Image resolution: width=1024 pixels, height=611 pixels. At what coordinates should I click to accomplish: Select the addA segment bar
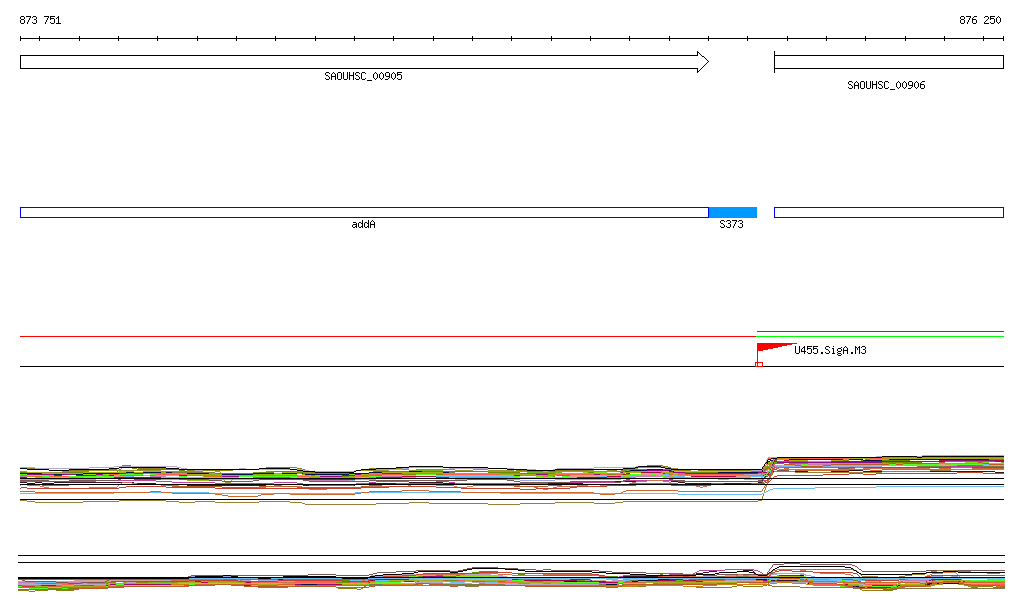coord(363,212)
